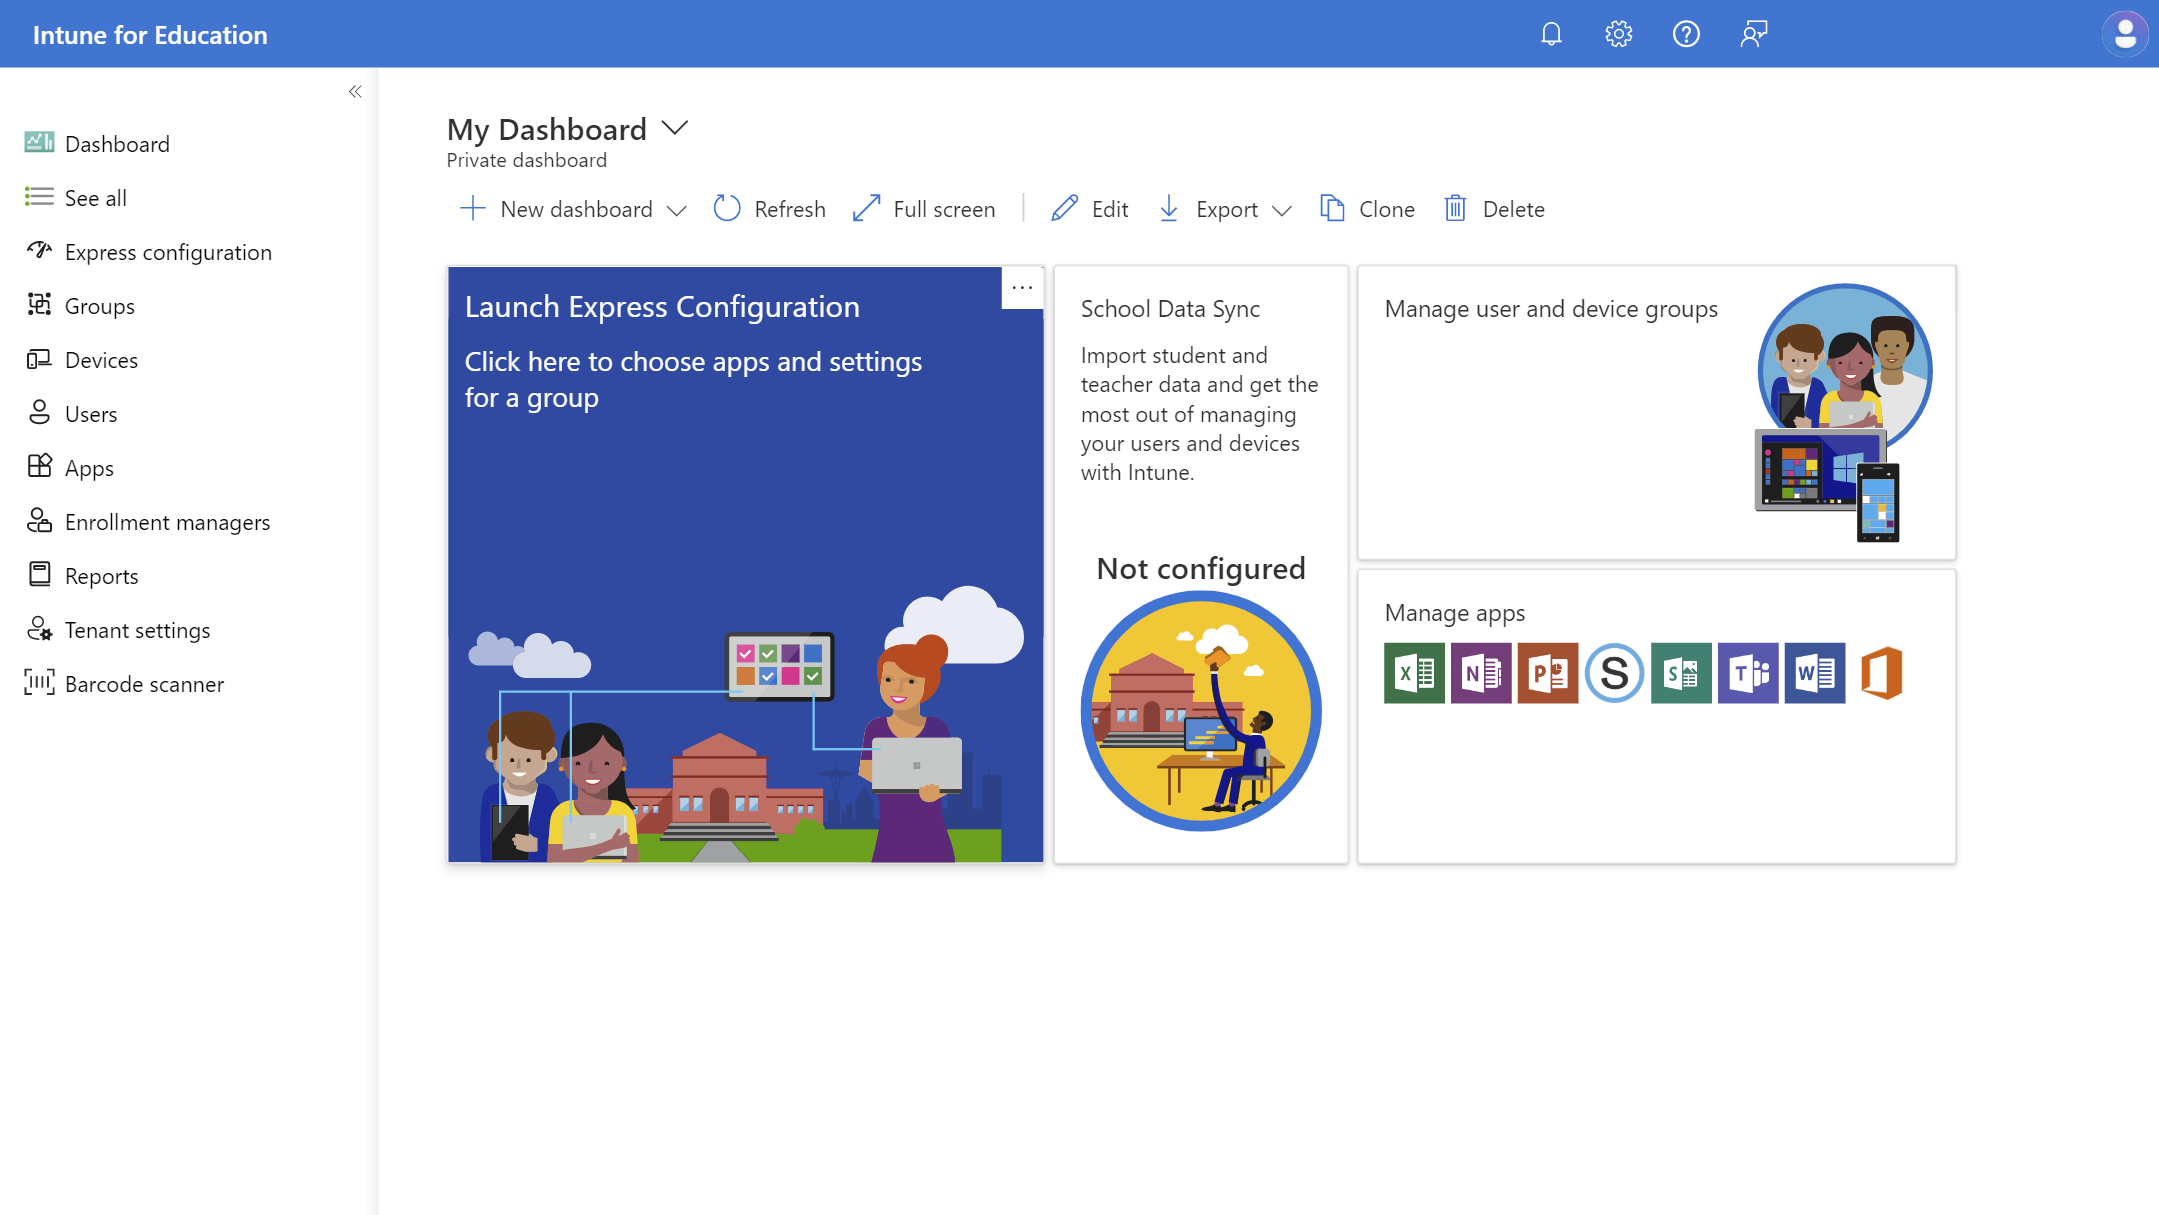Open the Launch Express Configuration tile options
The height and width of the screenshot is (1215, 2159).
pos(1022,288)
